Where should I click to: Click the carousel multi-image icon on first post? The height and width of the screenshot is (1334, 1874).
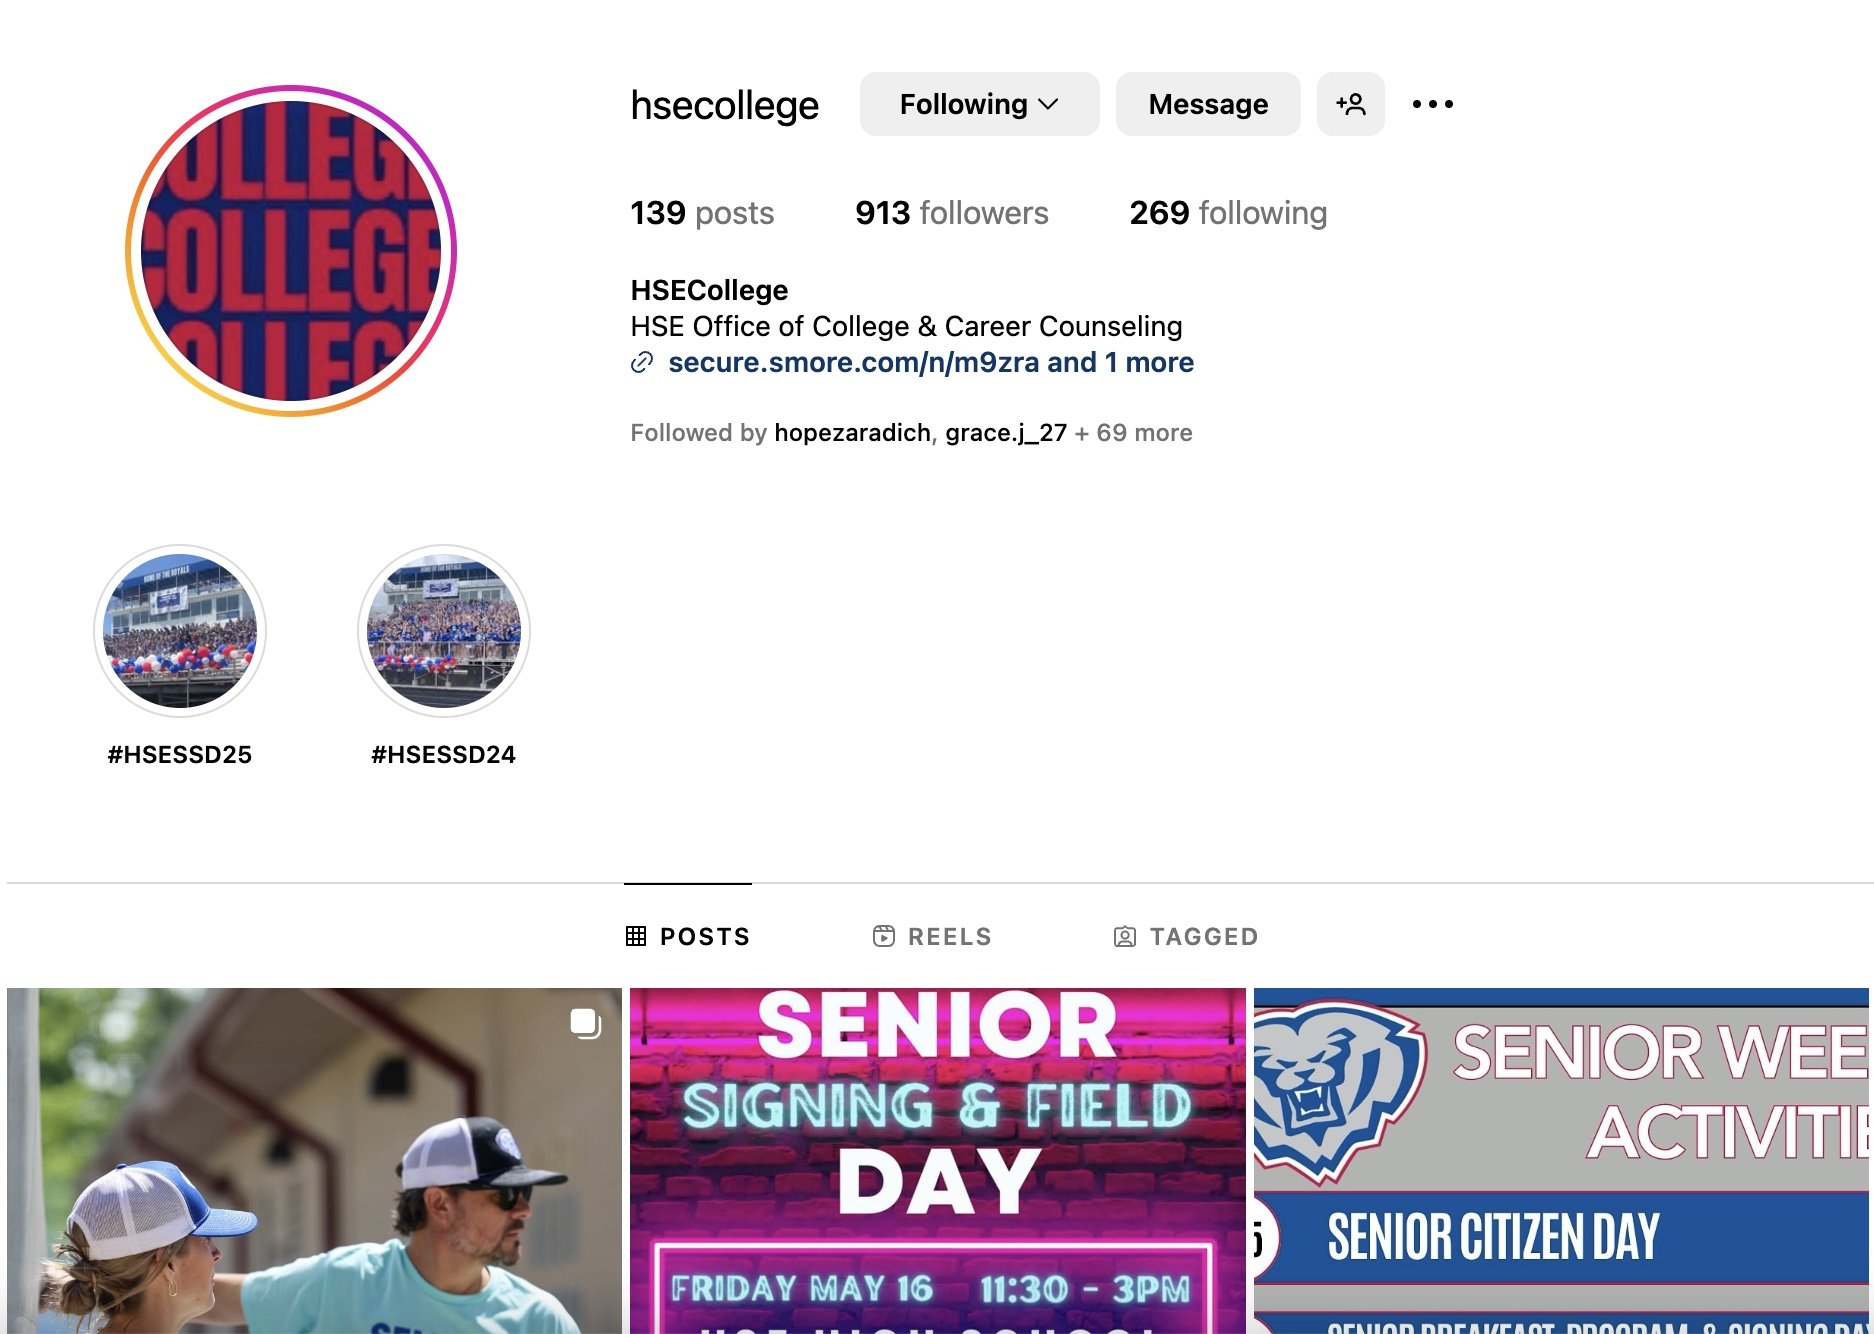[585, 1023]
